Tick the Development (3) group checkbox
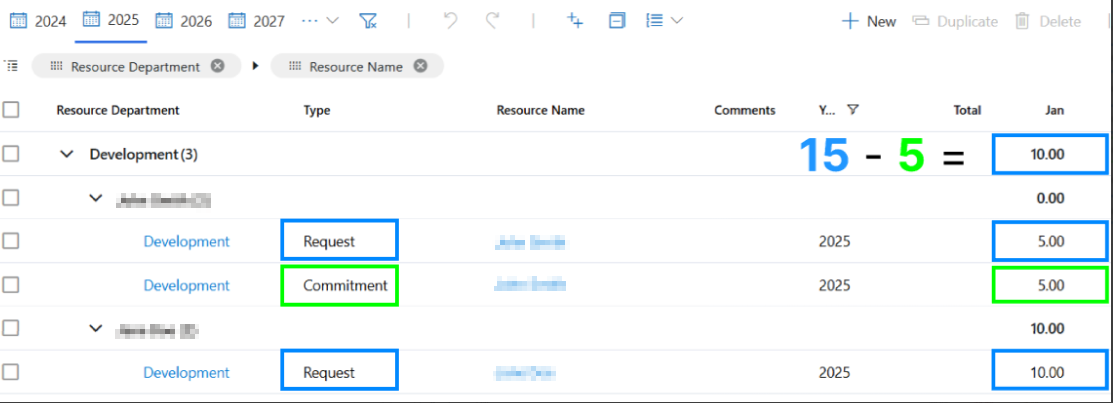 tap(11, 154)
